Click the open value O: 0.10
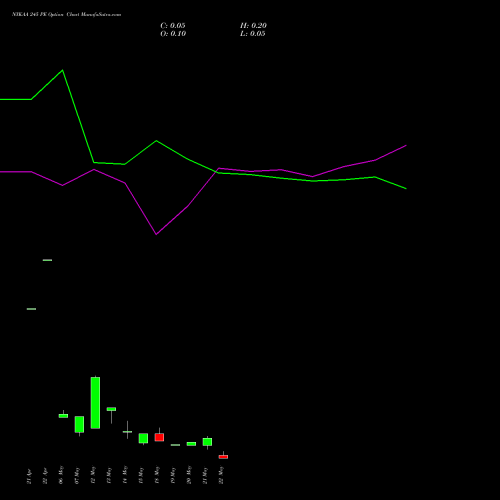Image resolution: width=500 pixels, height=500 pixels. click(x=173, y=34)
